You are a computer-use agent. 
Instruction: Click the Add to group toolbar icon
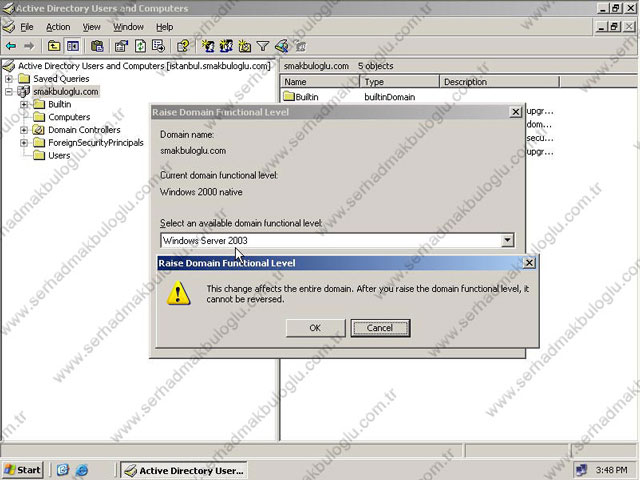301,47
